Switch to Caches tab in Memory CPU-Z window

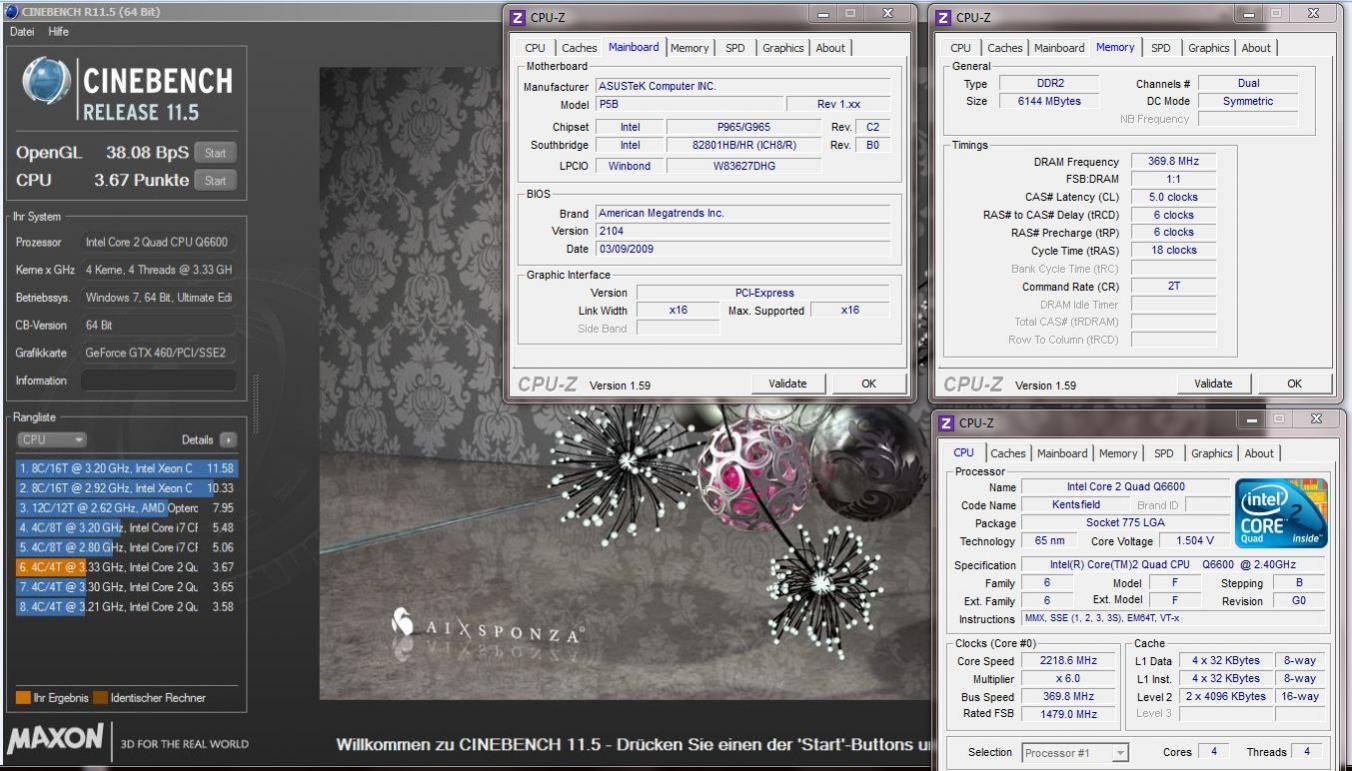click(x=1005, y=48)
